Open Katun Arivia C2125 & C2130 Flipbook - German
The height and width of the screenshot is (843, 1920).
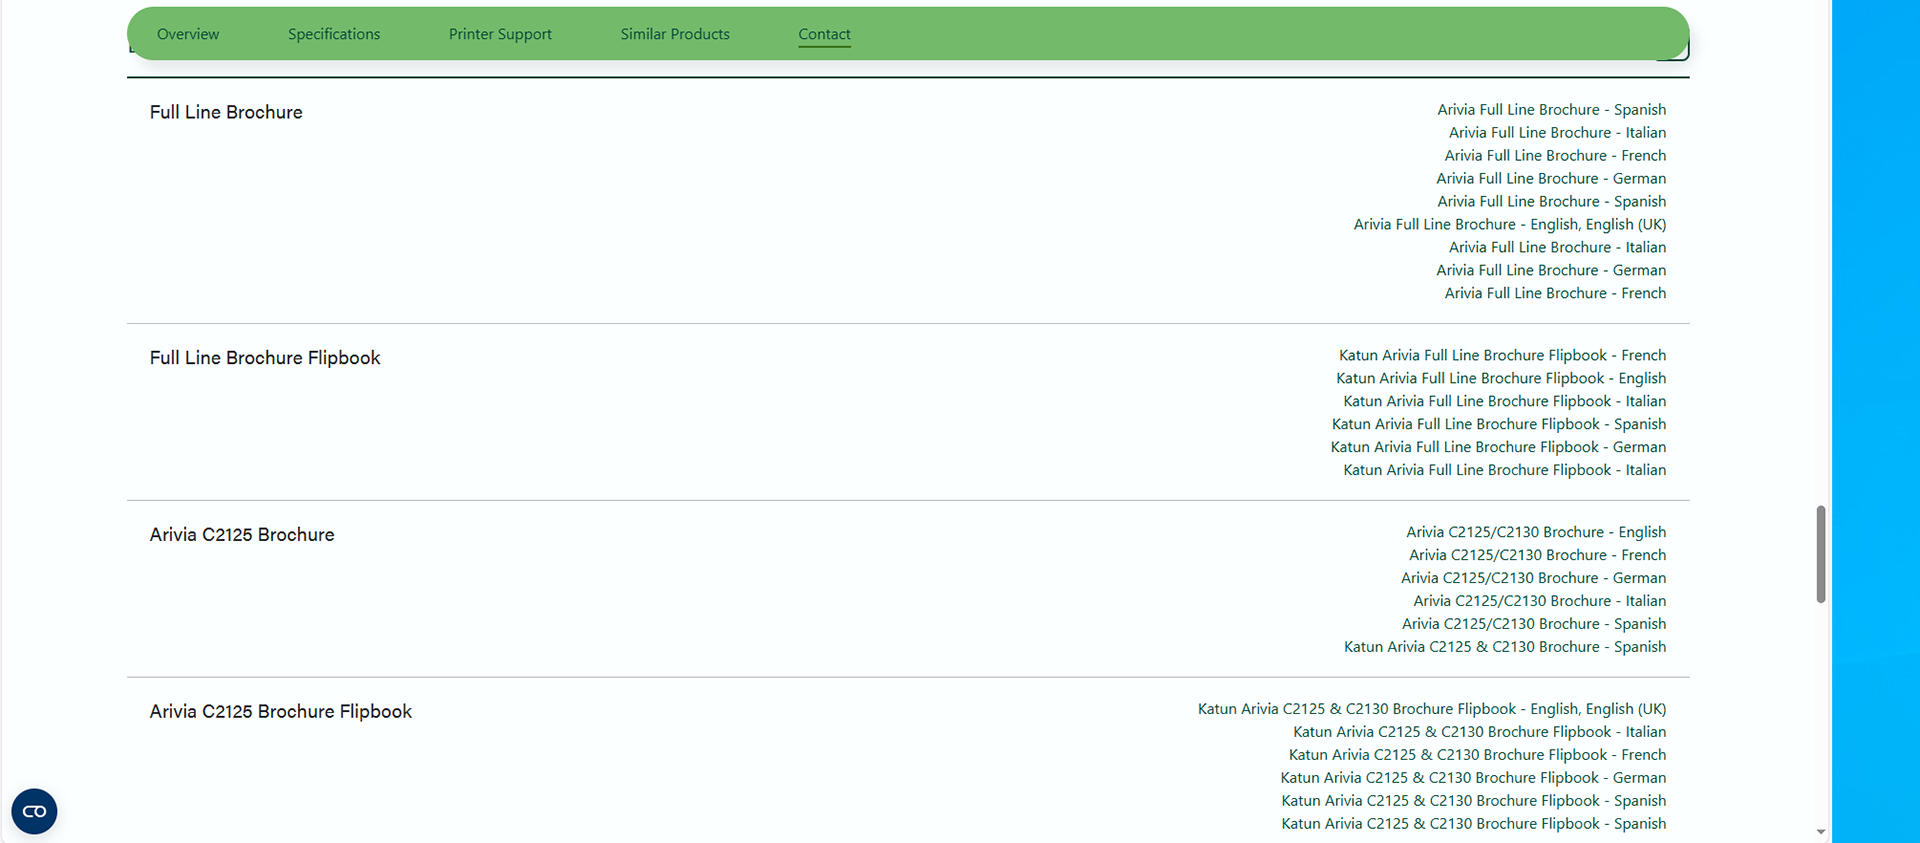(1473, 778)
